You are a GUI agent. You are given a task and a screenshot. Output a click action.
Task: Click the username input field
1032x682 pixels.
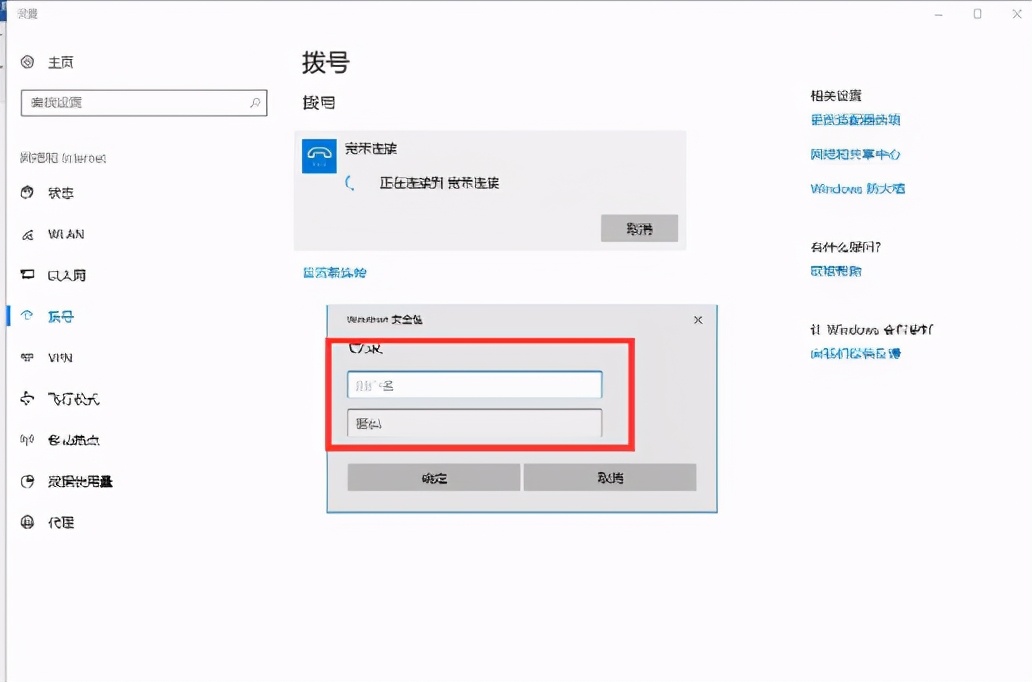[473, 384]
